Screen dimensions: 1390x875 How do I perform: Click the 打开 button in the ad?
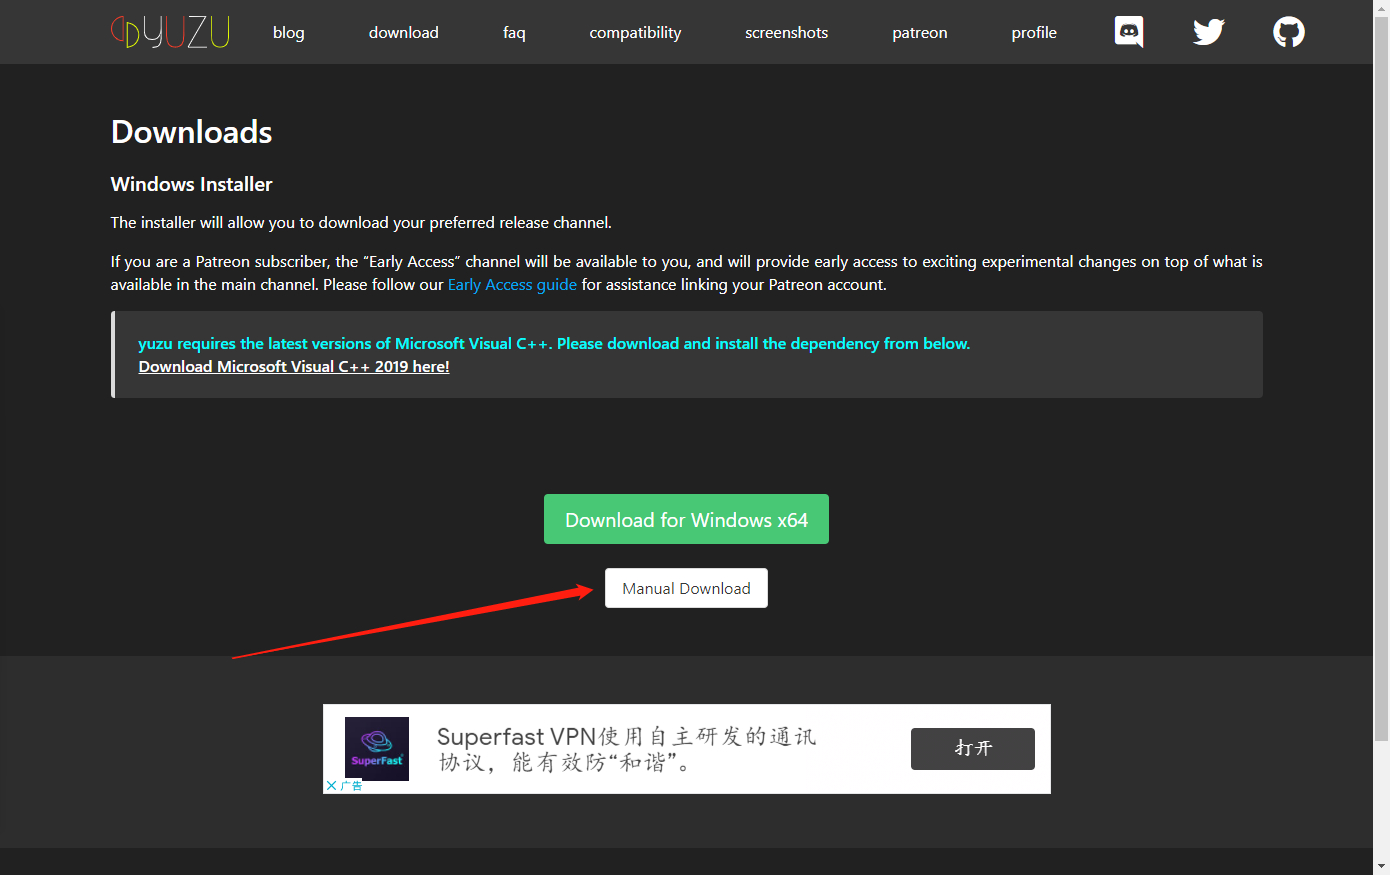(972, 749)
